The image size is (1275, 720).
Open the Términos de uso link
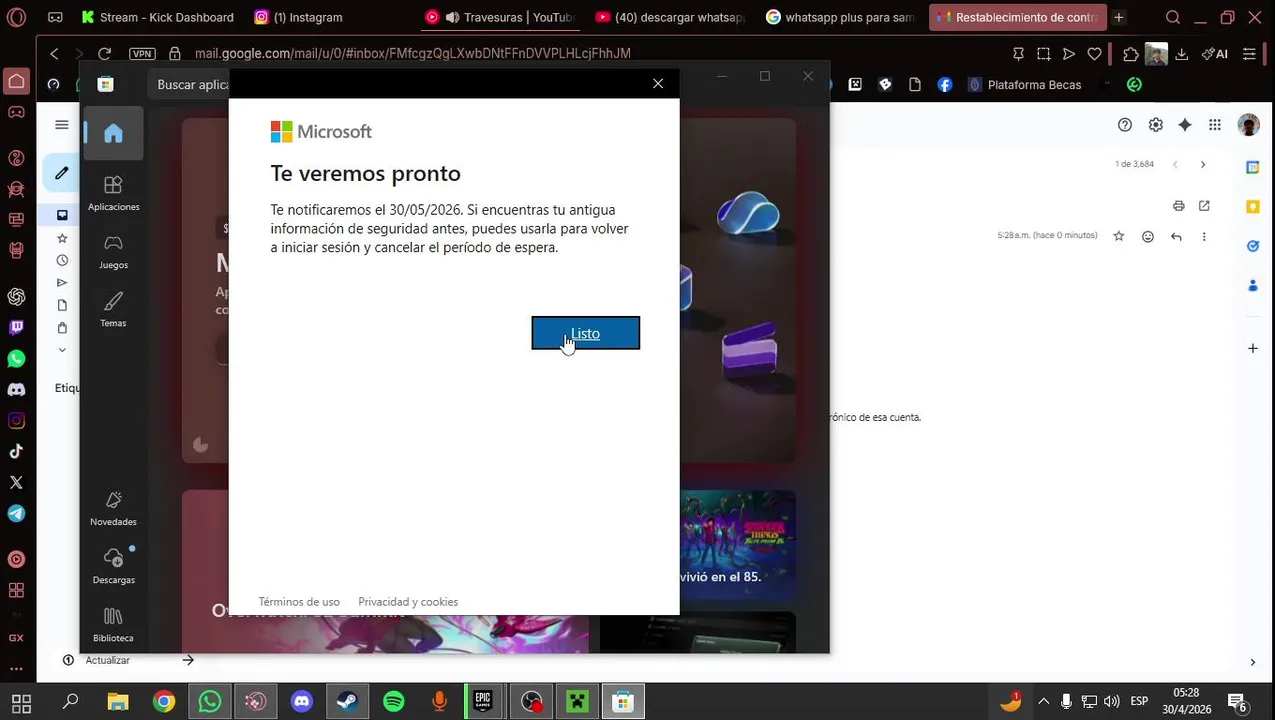point(299,601)
